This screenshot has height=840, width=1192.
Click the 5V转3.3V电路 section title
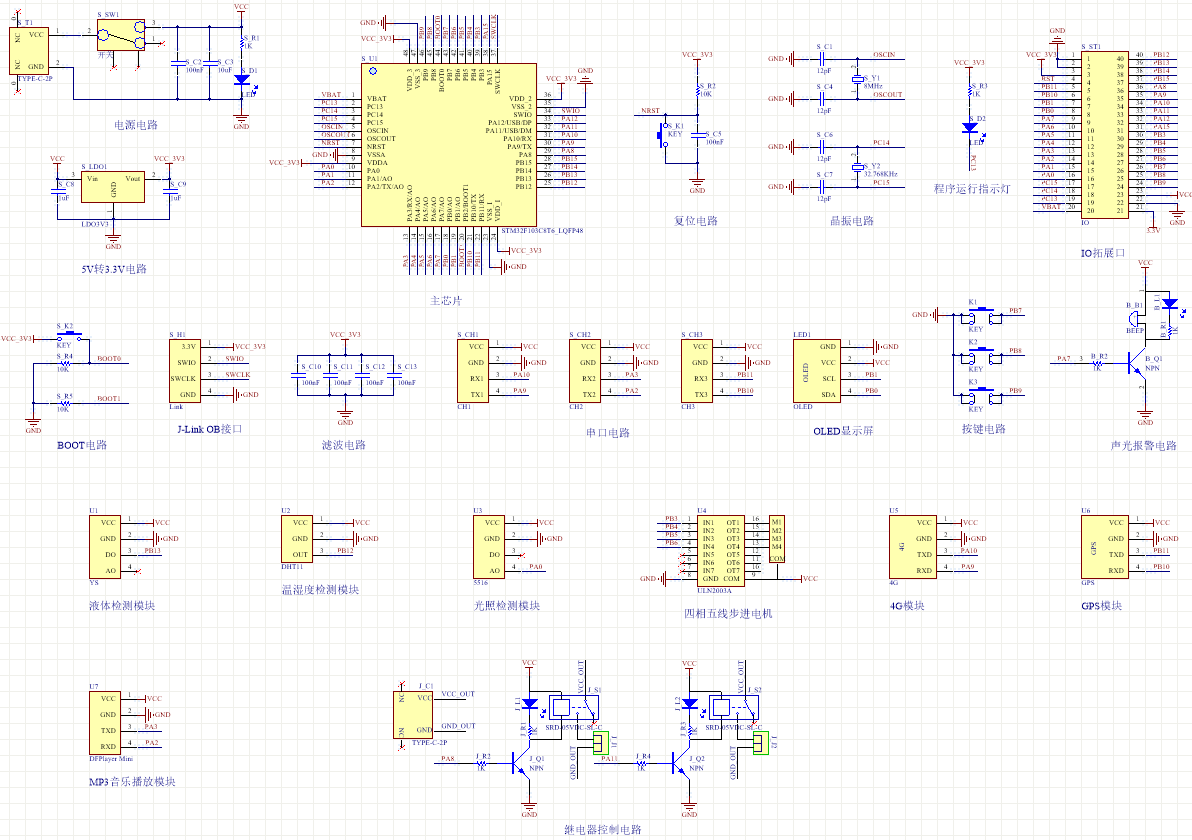click(114, 269)
